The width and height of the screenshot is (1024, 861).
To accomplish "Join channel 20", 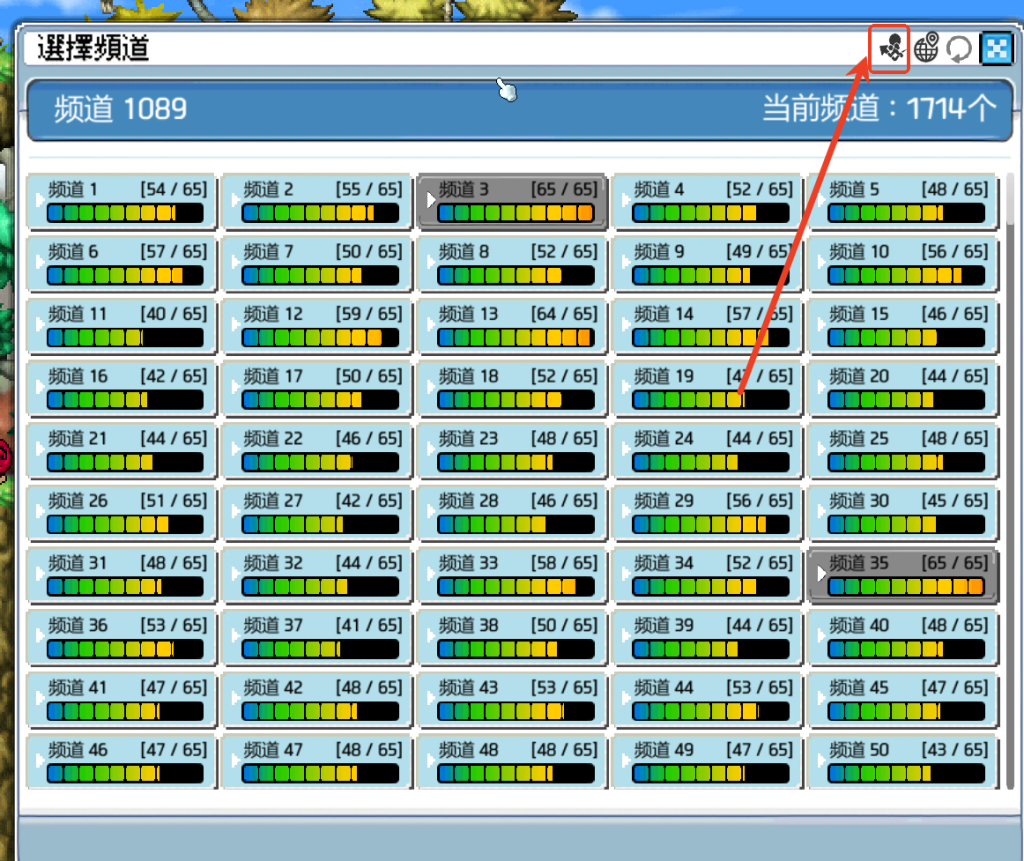I will tap(903, 388).
